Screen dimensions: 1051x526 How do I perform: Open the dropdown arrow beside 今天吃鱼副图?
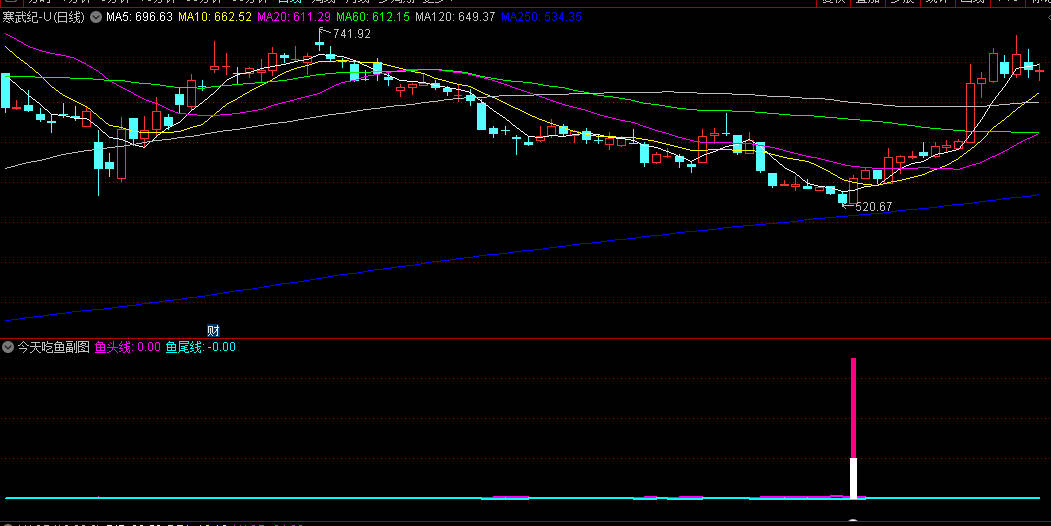[8, 347]
